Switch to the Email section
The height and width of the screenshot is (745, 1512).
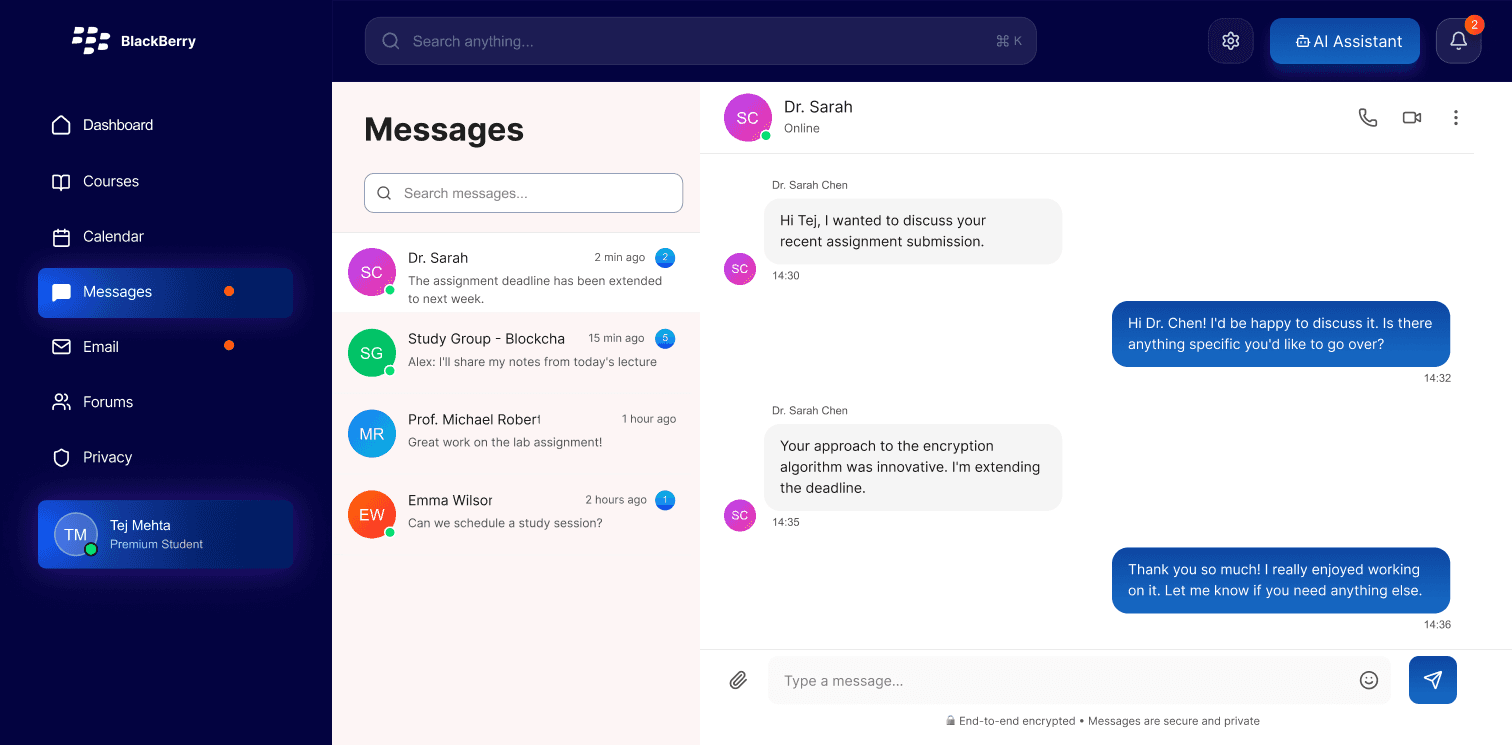pyautogui.click(x=100, y=347)
